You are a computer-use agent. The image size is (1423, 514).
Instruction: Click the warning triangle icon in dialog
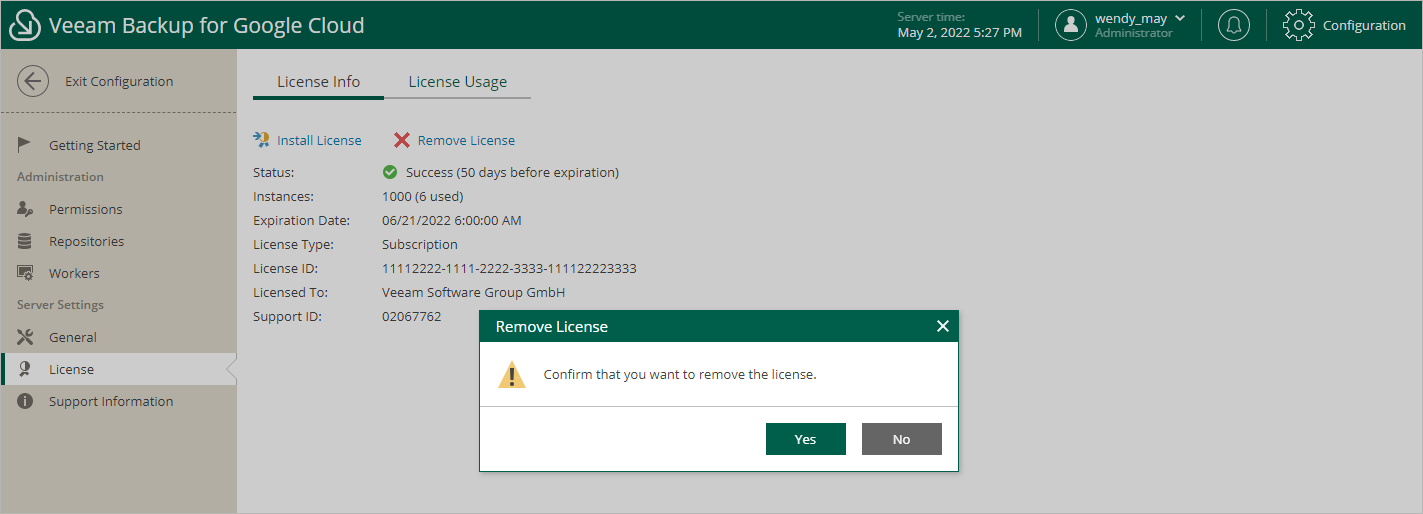(512, 375)
